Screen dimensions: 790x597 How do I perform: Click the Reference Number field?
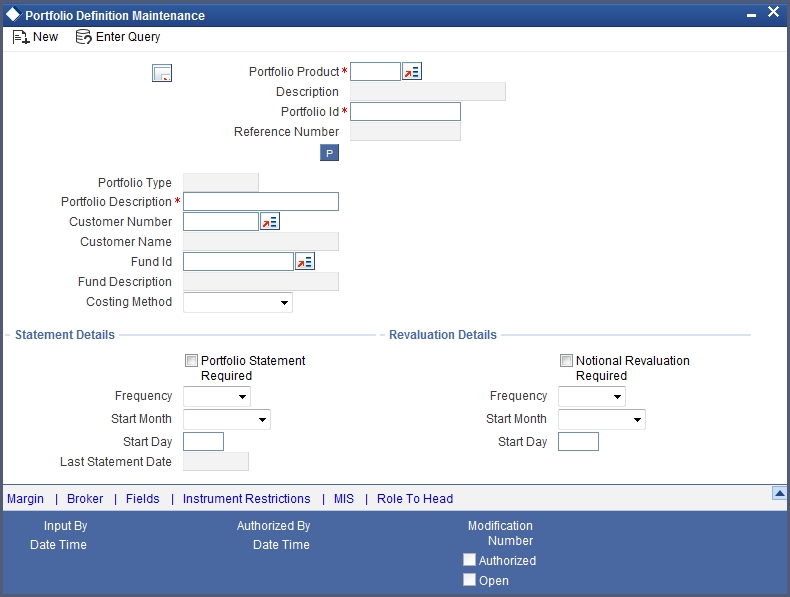(405, 131)
